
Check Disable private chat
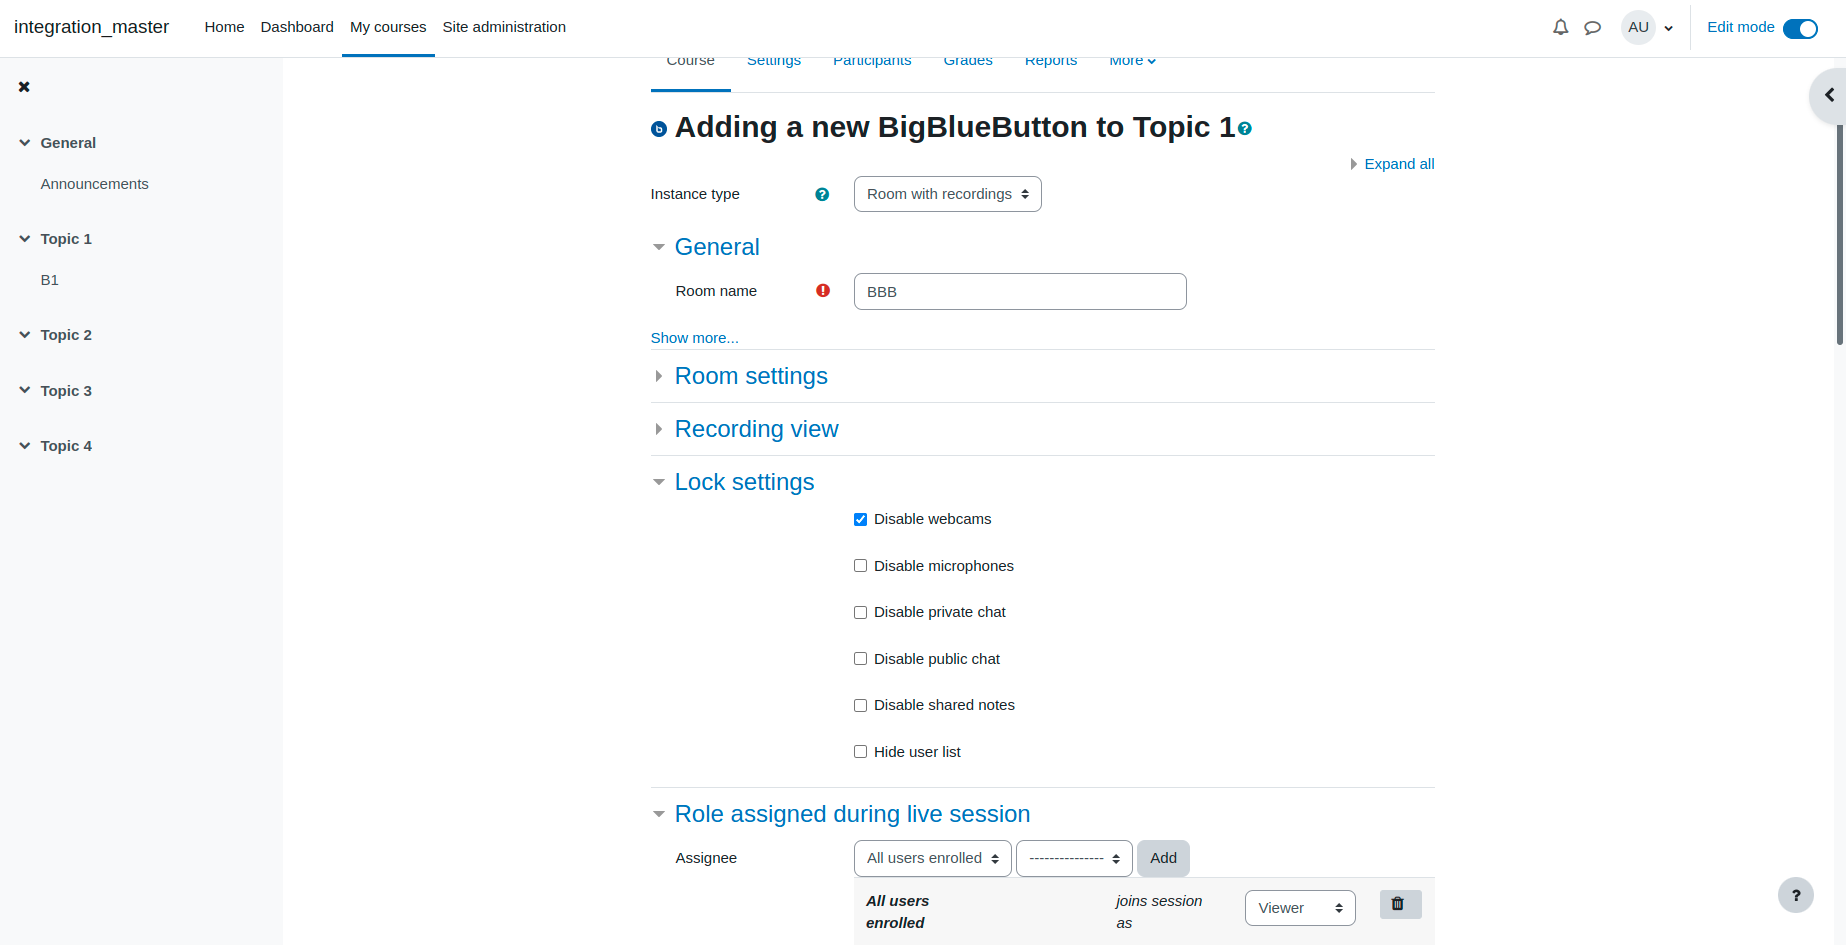[860, 612]
